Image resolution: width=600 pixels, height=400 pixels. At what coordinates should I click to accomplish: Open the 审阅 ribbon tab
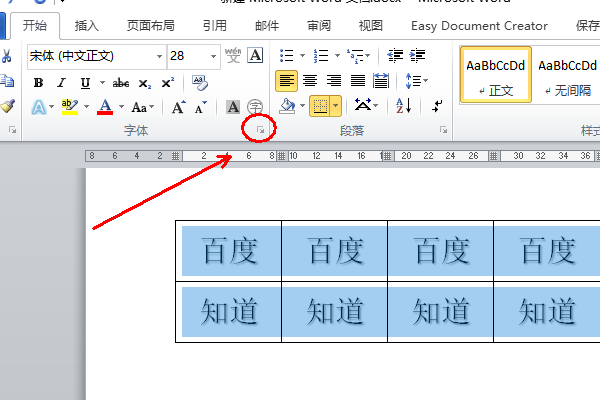click(x=319, y=26)
